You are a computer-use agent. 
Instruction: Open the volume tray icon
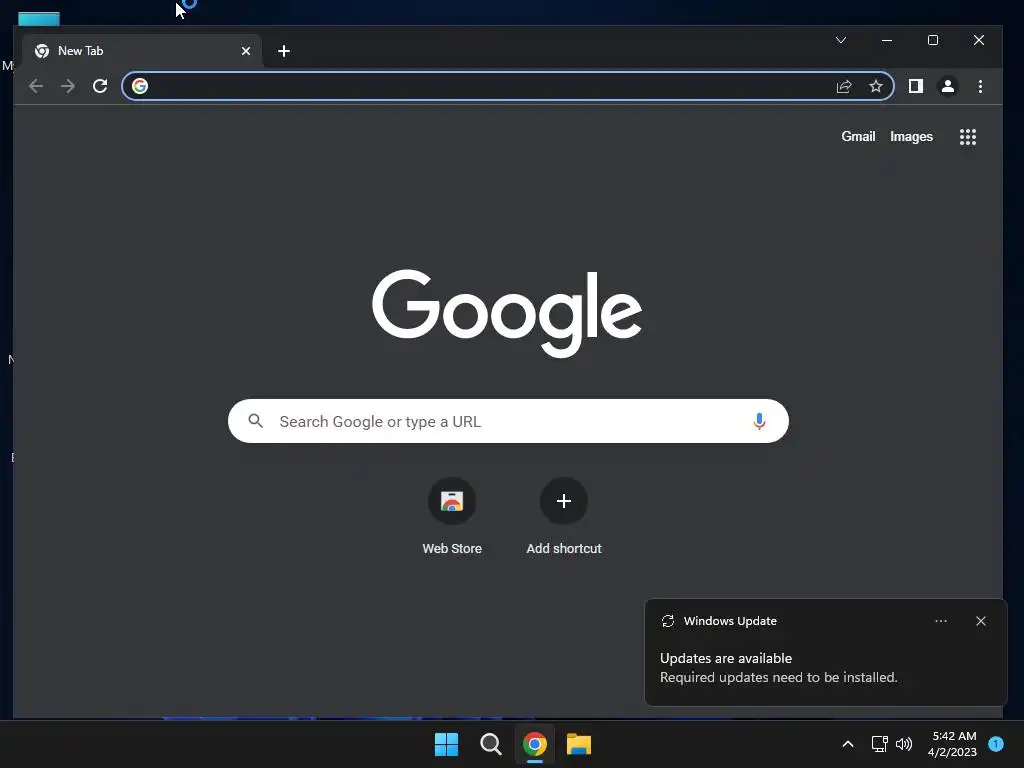coord(904,744)
